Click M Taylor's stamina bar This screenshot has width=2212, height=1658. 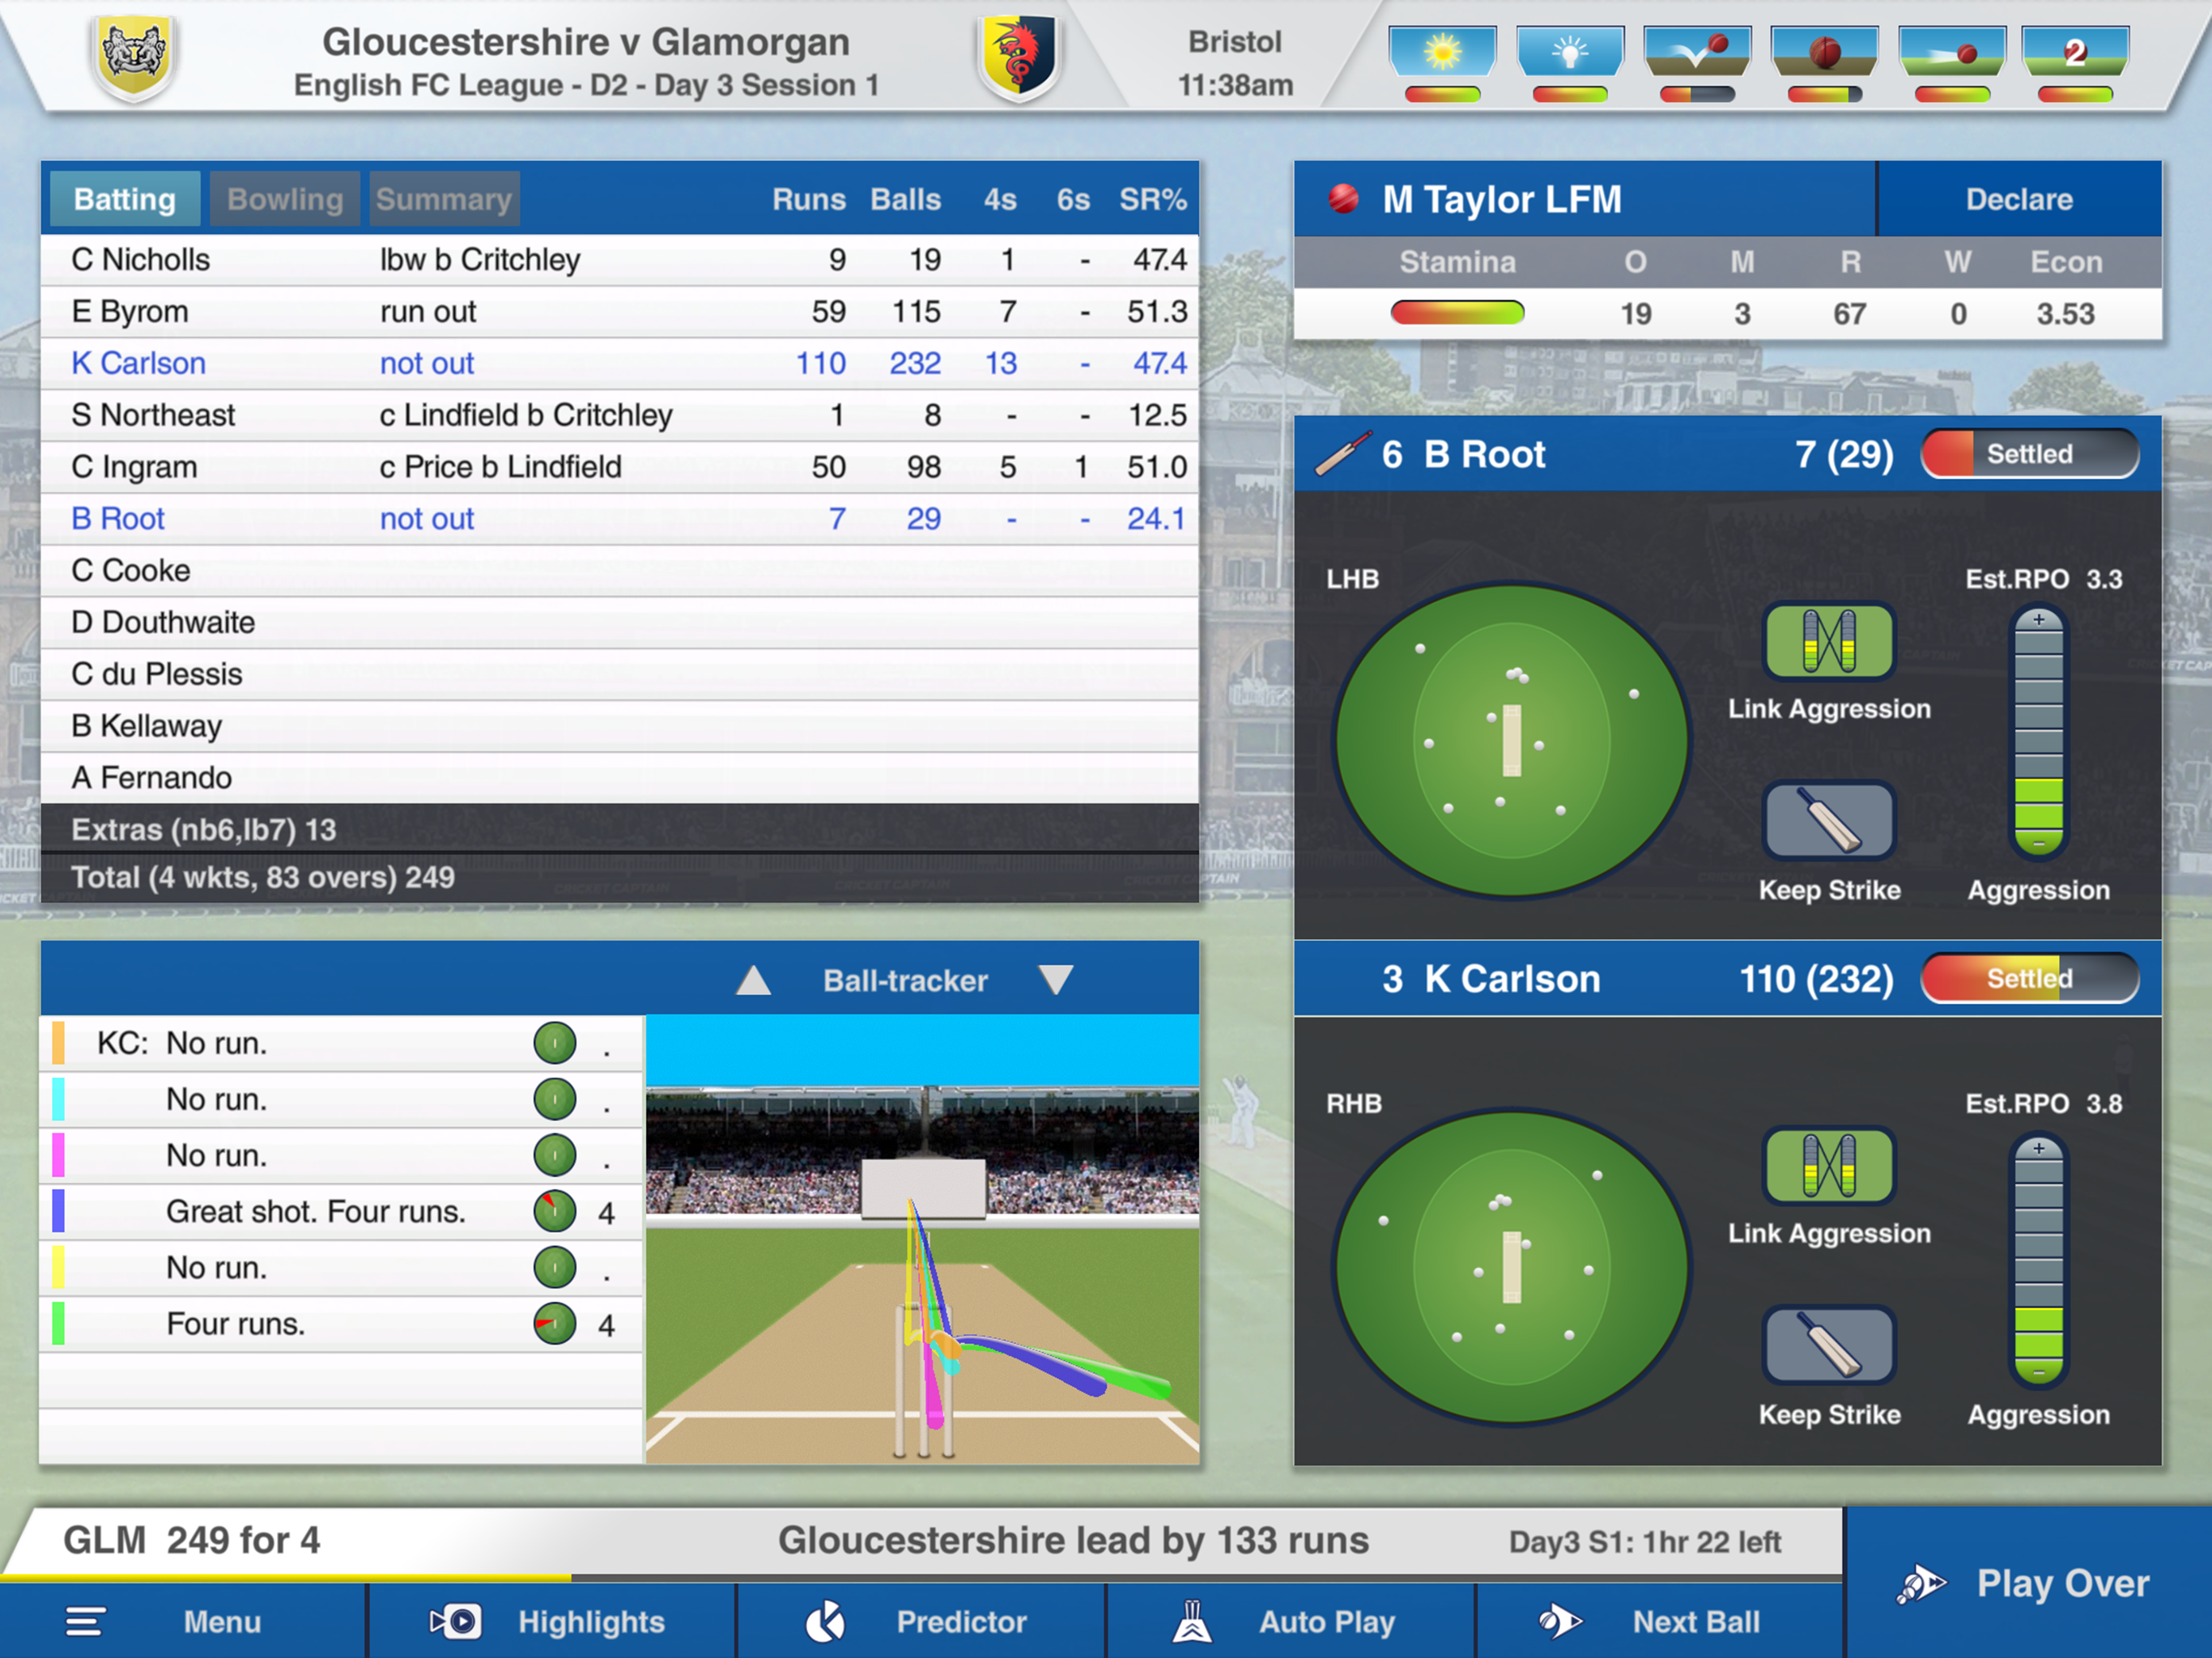(x=1458, y=313)
